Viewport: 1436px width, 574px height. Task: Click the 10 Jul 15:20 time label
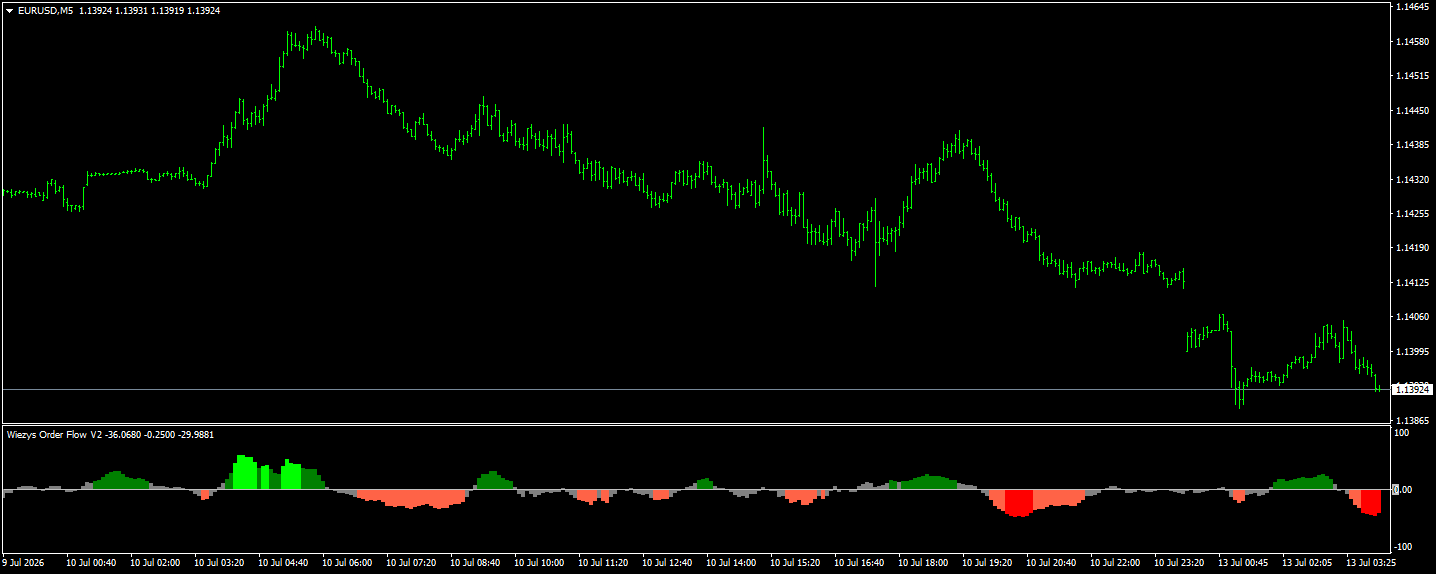pos(795,563)
